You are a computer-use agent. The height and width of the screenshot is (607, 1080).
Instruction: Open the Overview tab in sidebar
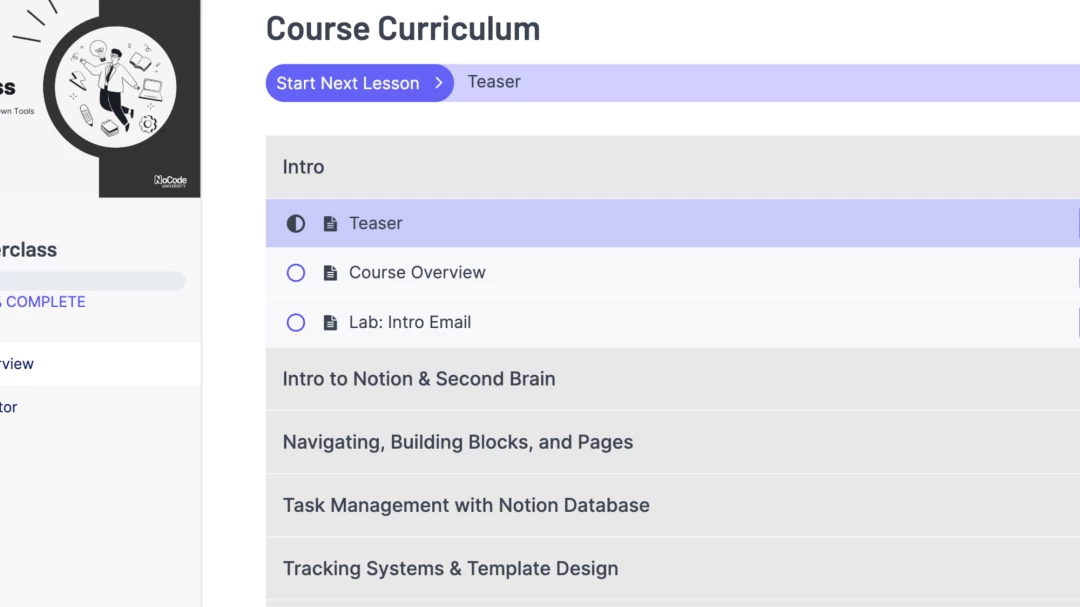click(x=17, y=364)
